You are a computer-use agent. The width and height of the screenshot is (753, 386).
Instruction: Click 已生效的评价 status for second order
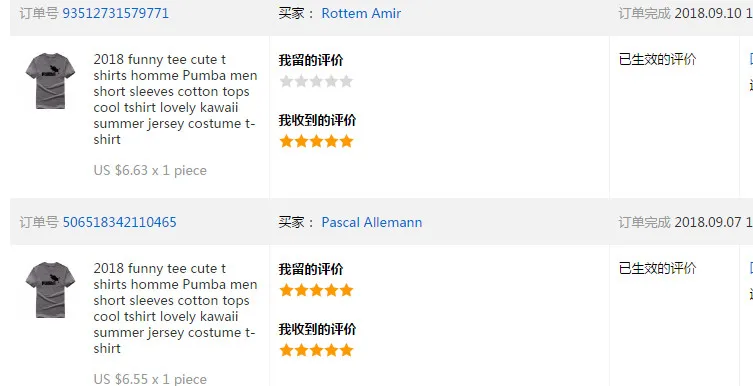click(657, 268)
